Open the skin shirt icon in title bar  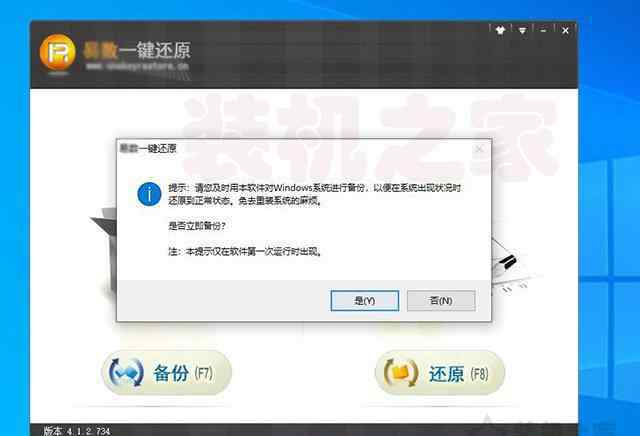point(500,30)
